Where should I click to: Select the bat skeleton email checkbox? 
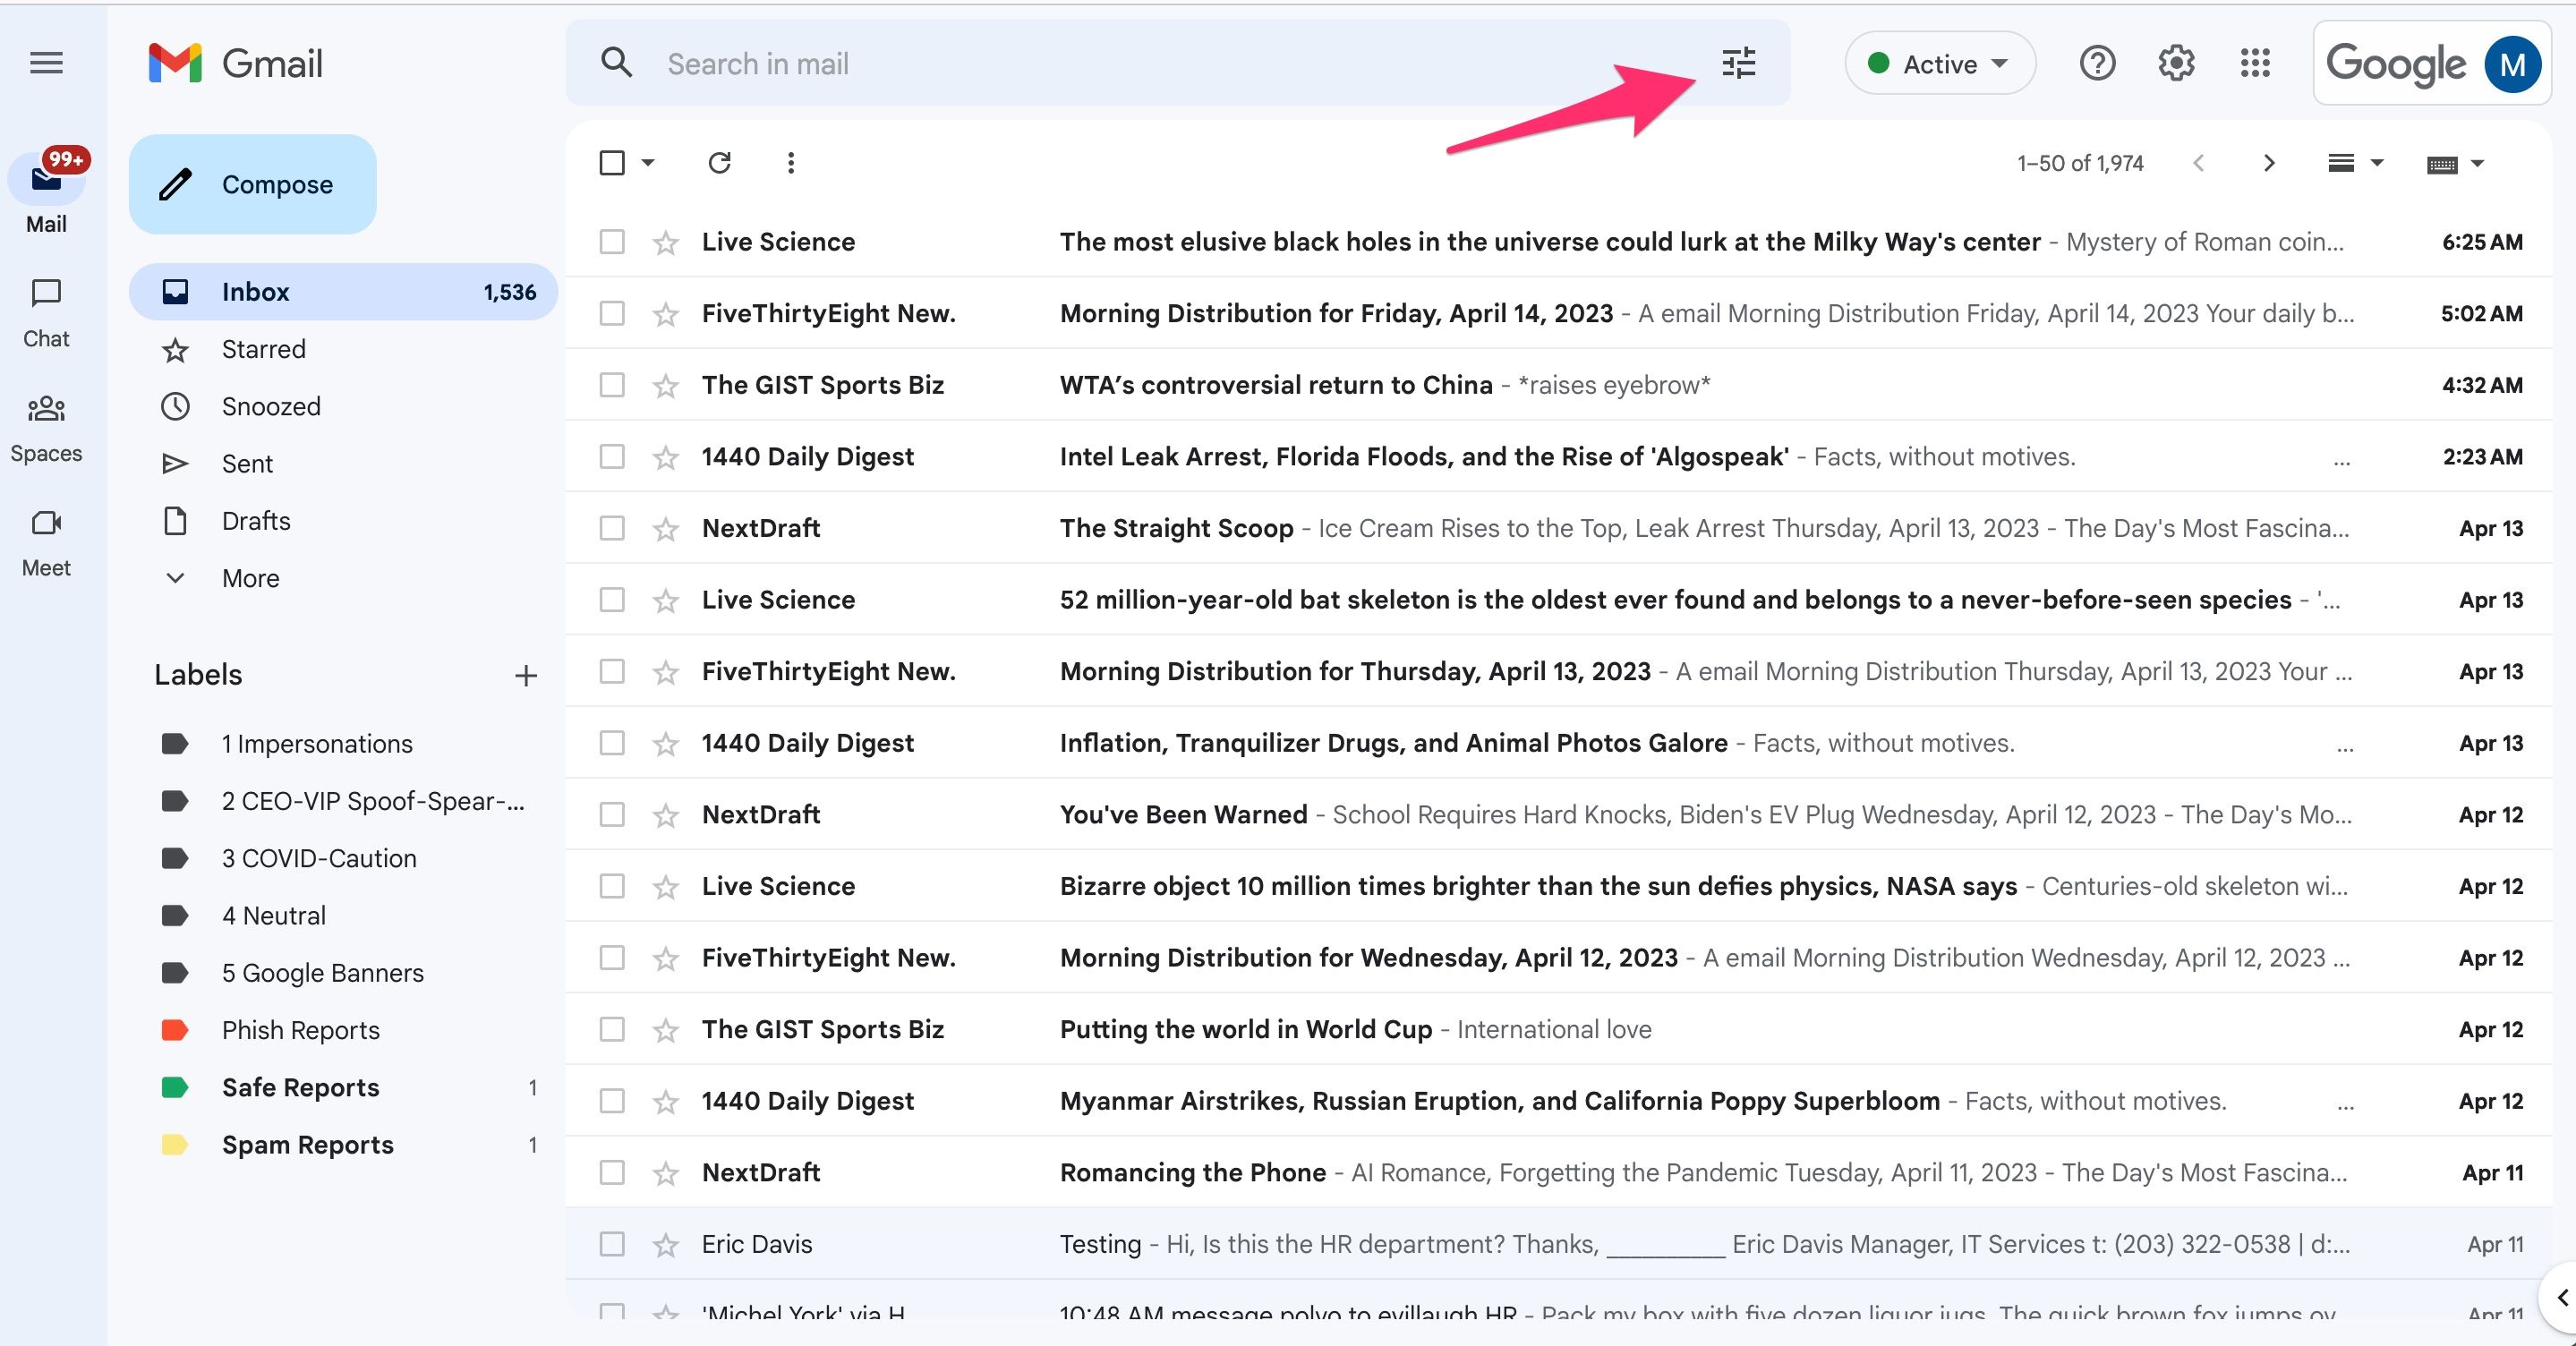pyautogui.click(x=611, y=600)
